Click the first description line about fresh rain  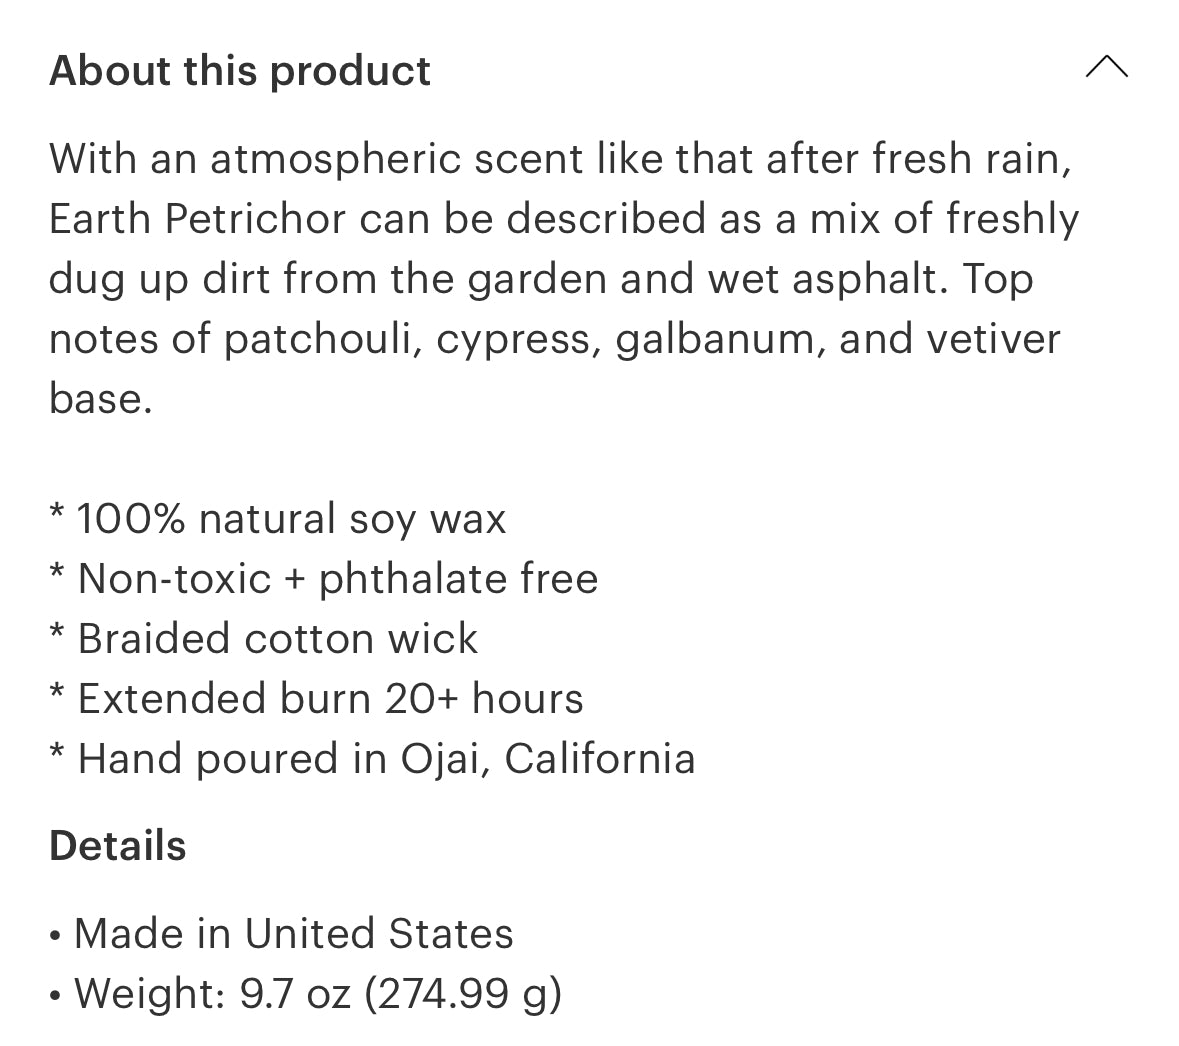[x=560, y=159]
